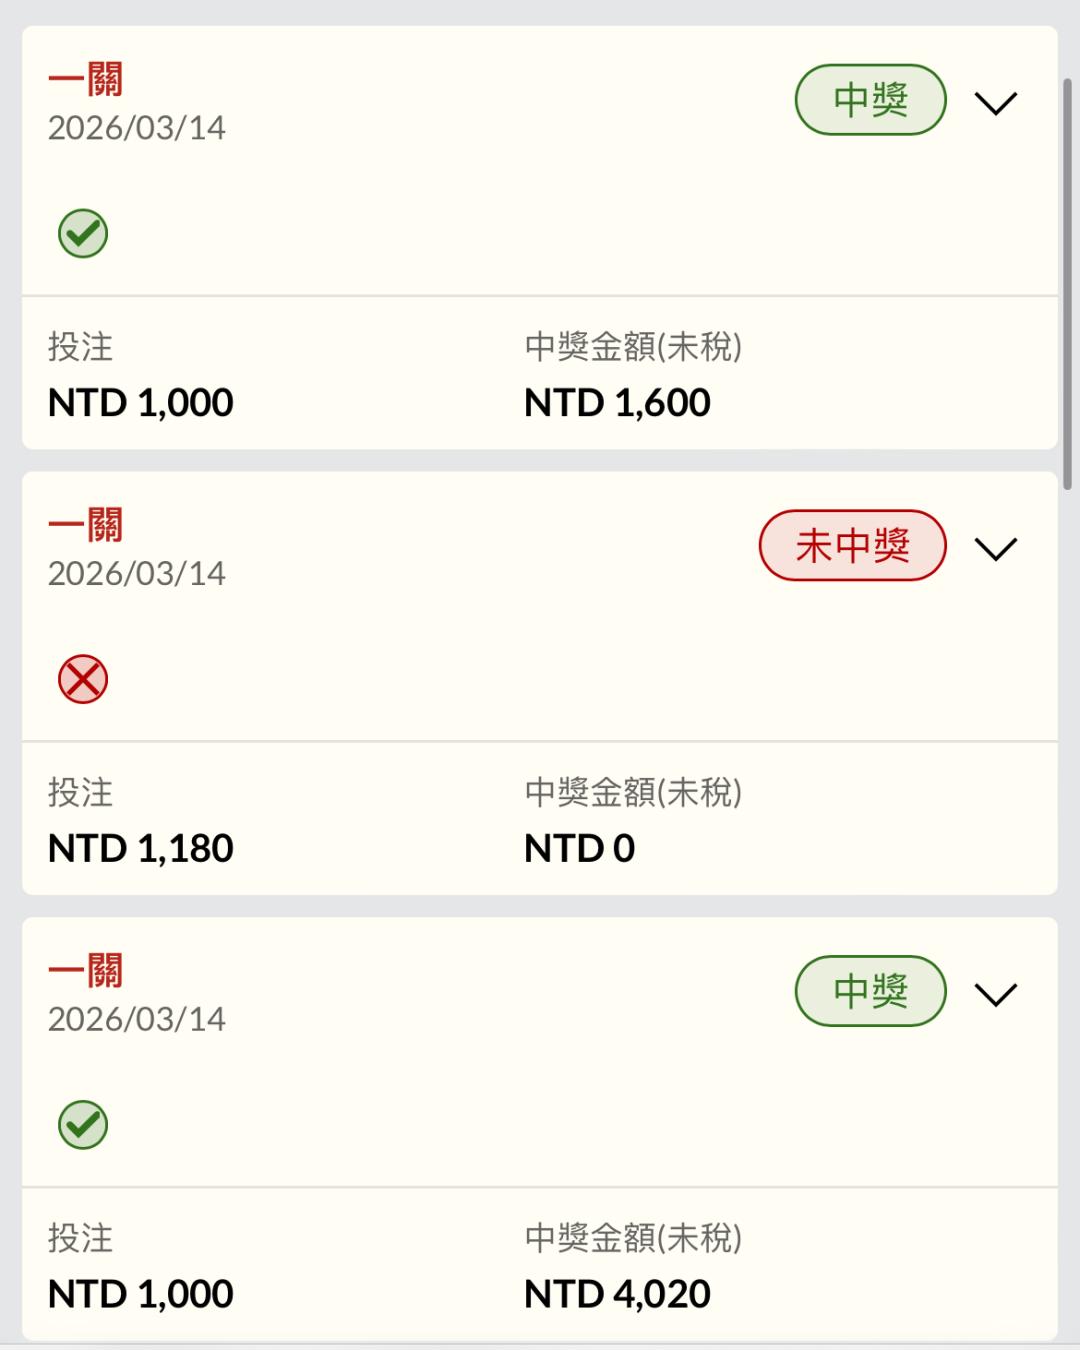1080x1350 pixels.
Task: Click the date under the top card title
Action: pyautogui.click(x=137, y=128)
